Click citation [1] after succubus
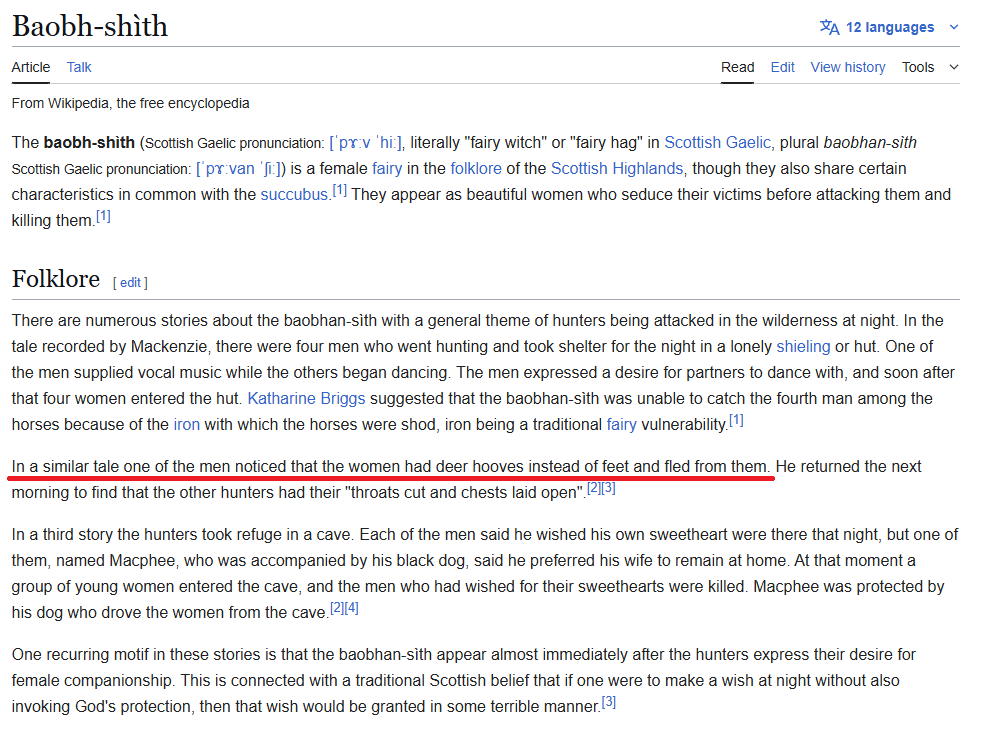 click(340, 190)
